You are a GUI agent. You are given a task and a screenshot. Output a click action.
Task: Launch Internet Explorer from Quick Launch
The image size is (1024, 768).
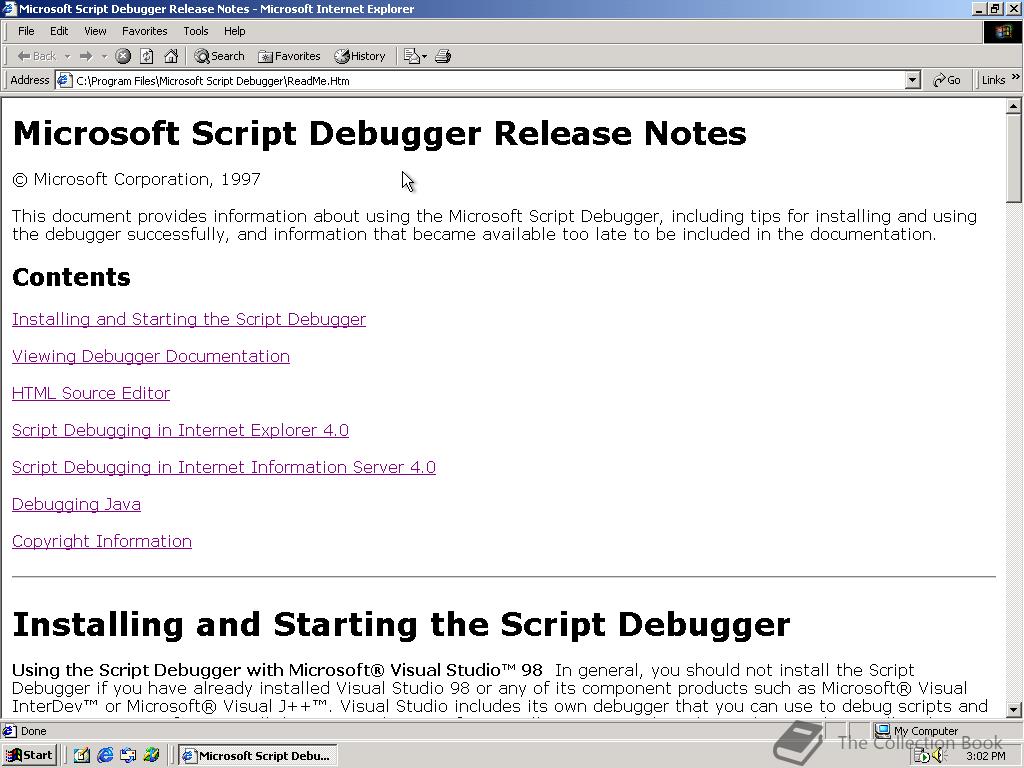pos(105,756)
